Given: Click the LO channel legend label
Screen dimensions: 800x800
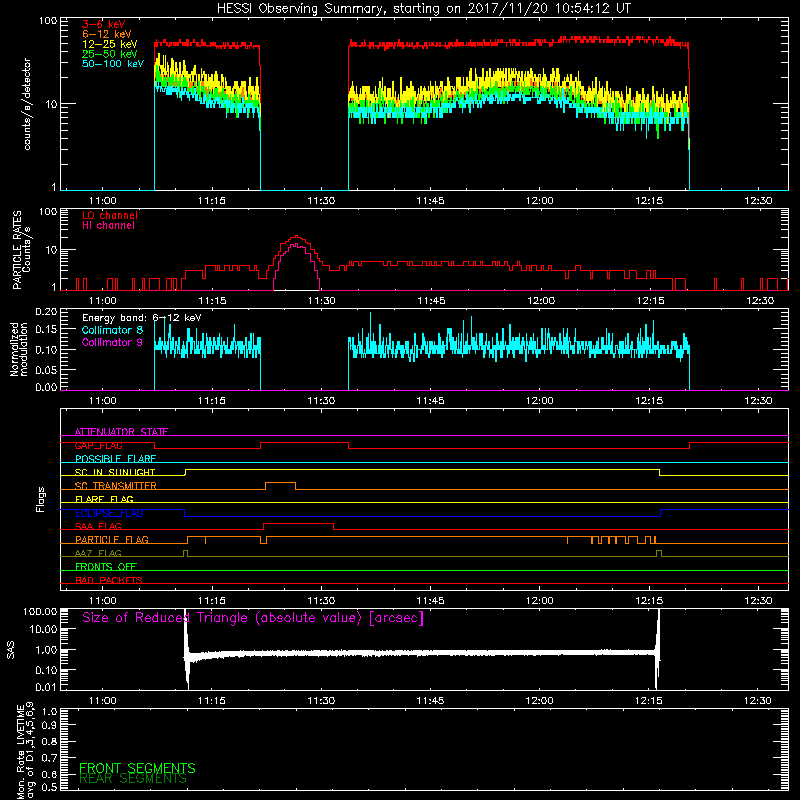Looking at the screenshot, I should click(110, 215).
